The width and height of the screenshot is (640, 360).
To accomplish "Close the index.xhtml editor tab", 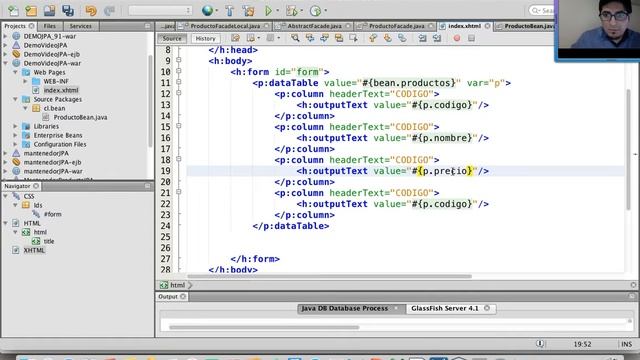I will 487,26.
